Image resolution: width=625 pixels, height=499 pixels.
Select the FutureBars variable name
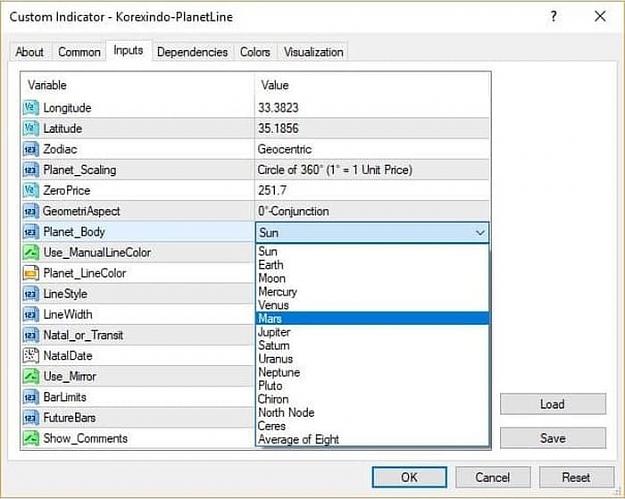point(69,418)
